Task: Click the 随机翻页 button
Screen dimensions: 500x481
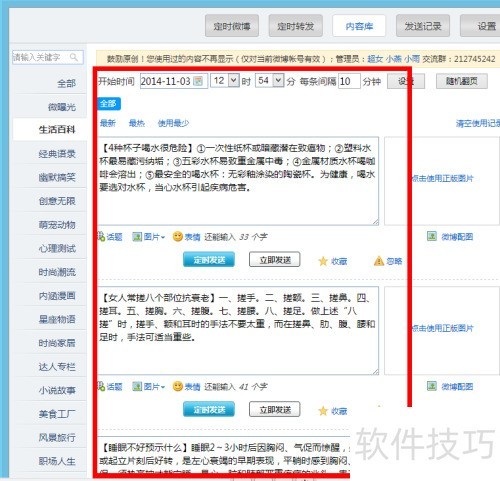Action: point(462,81)
